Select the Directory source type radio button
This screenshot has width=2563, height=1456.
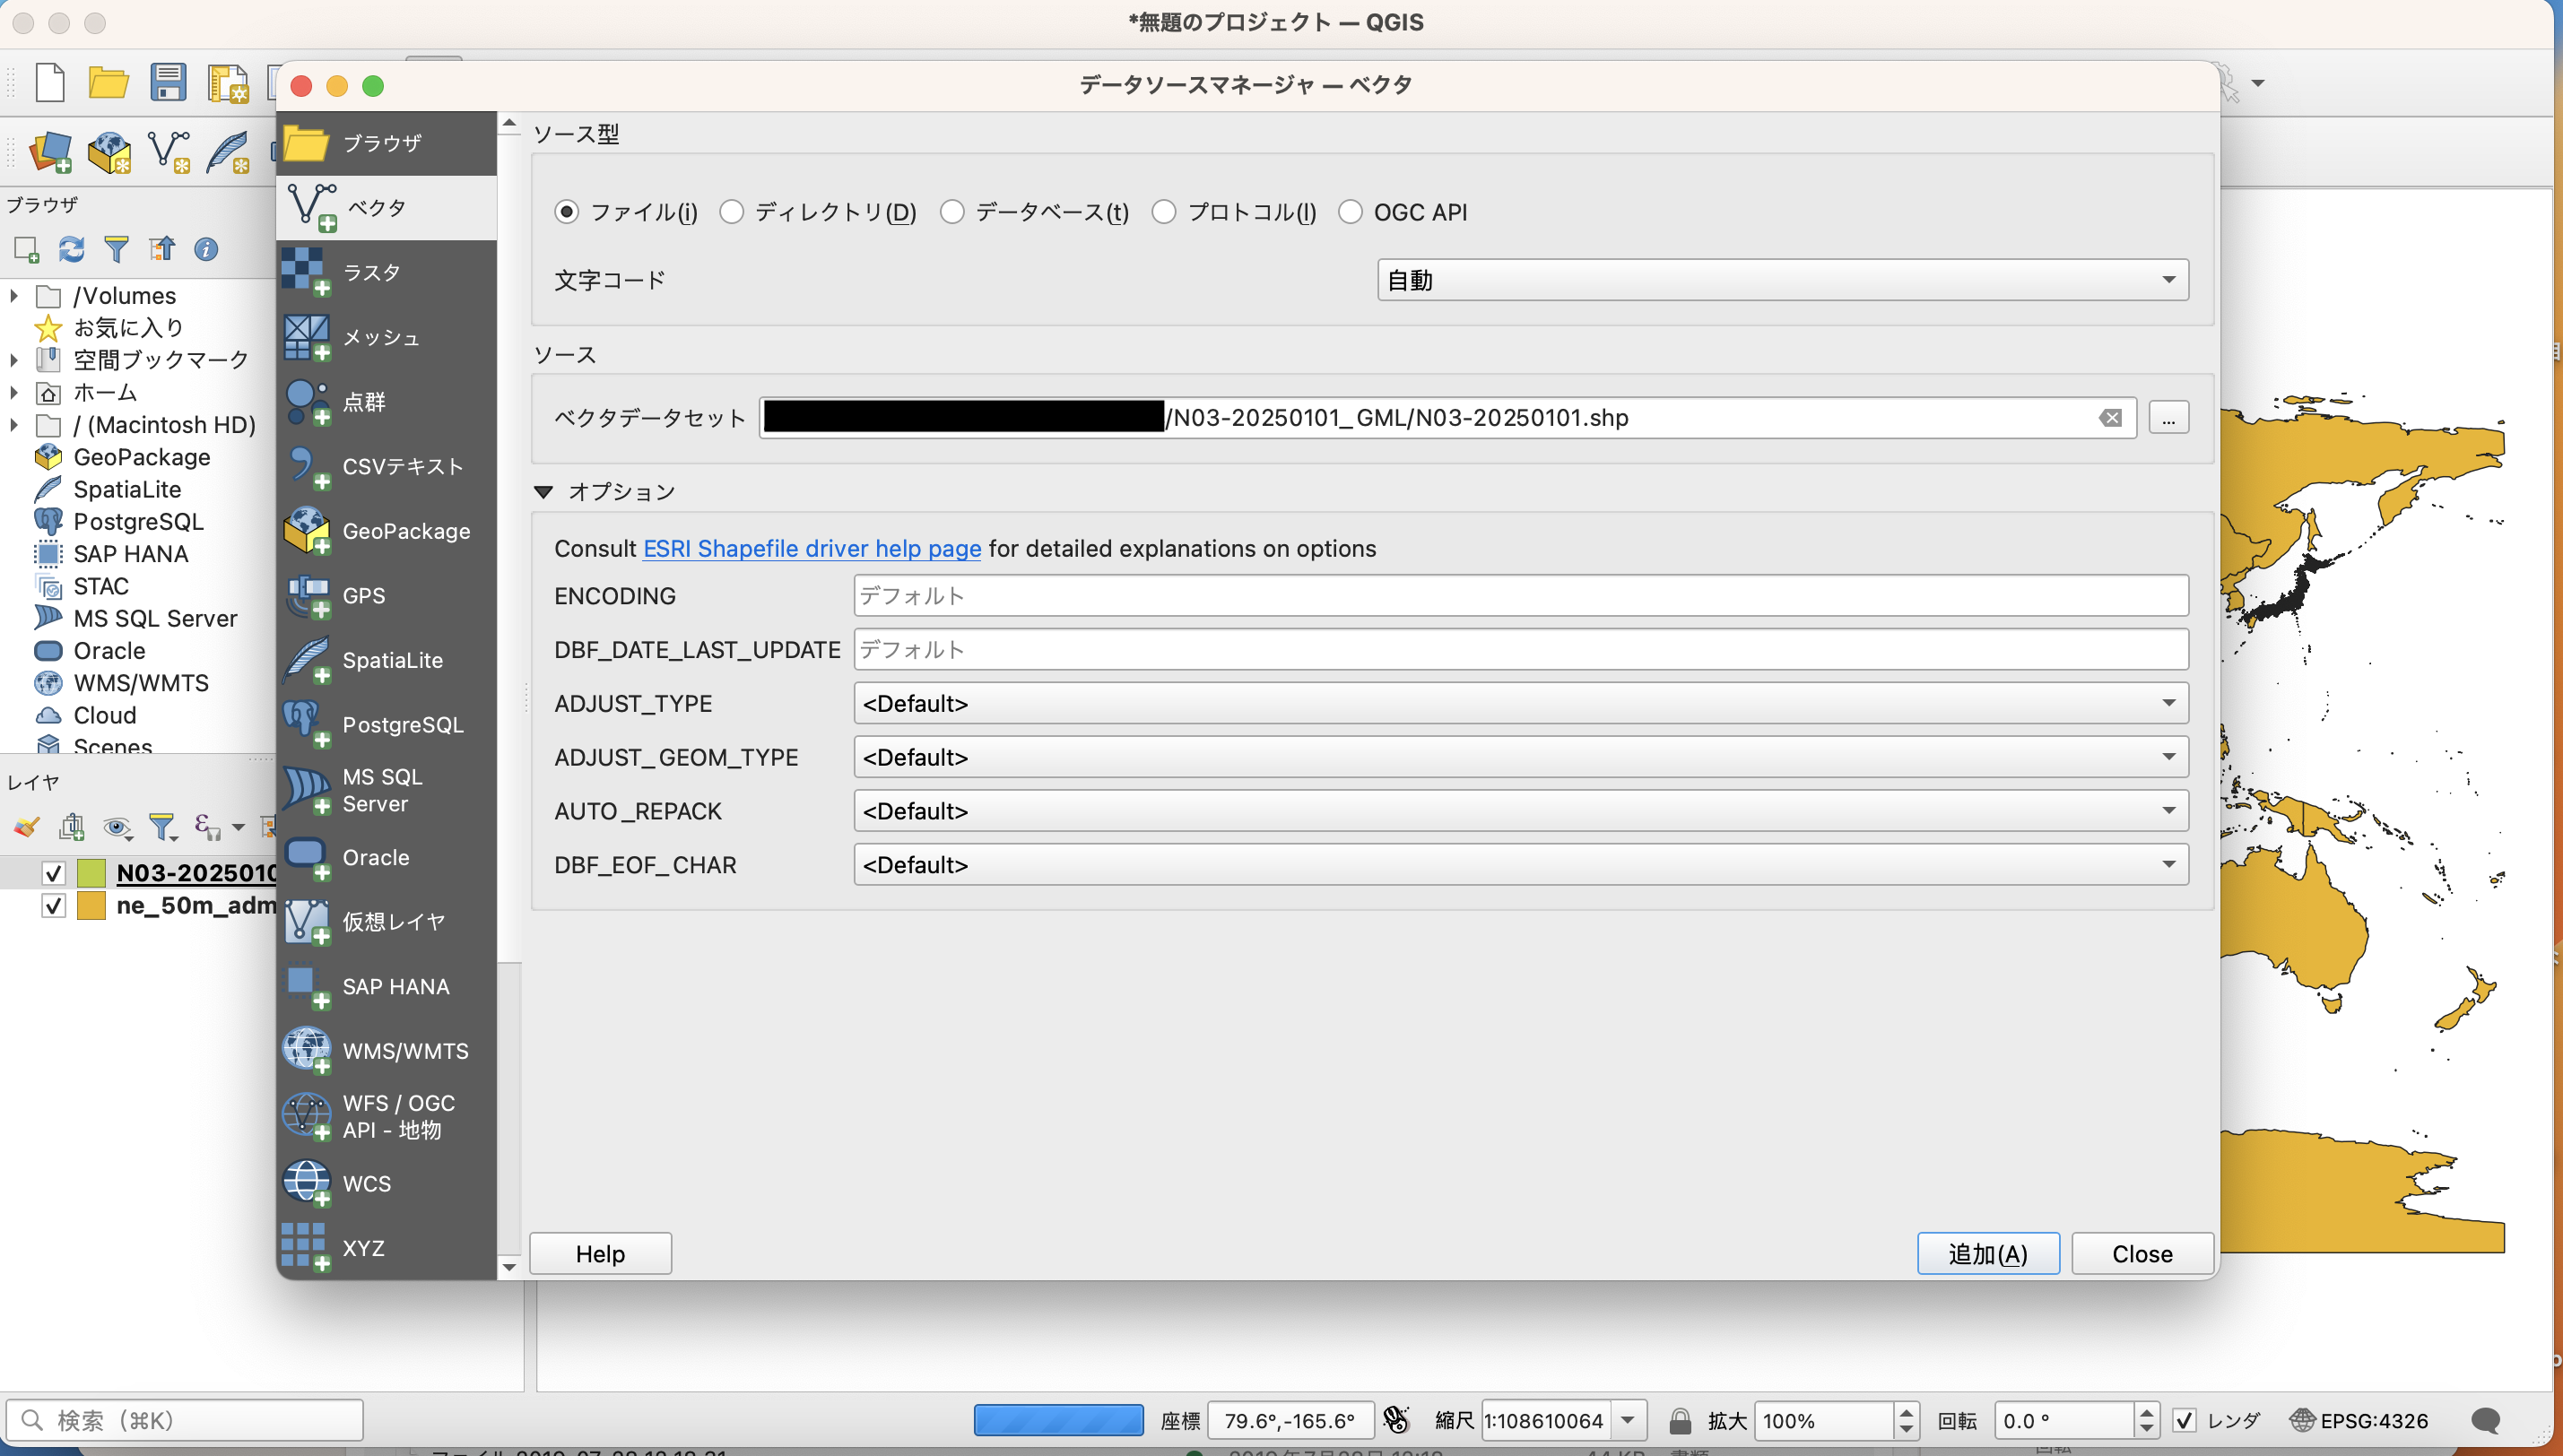(x=731, y=212)
